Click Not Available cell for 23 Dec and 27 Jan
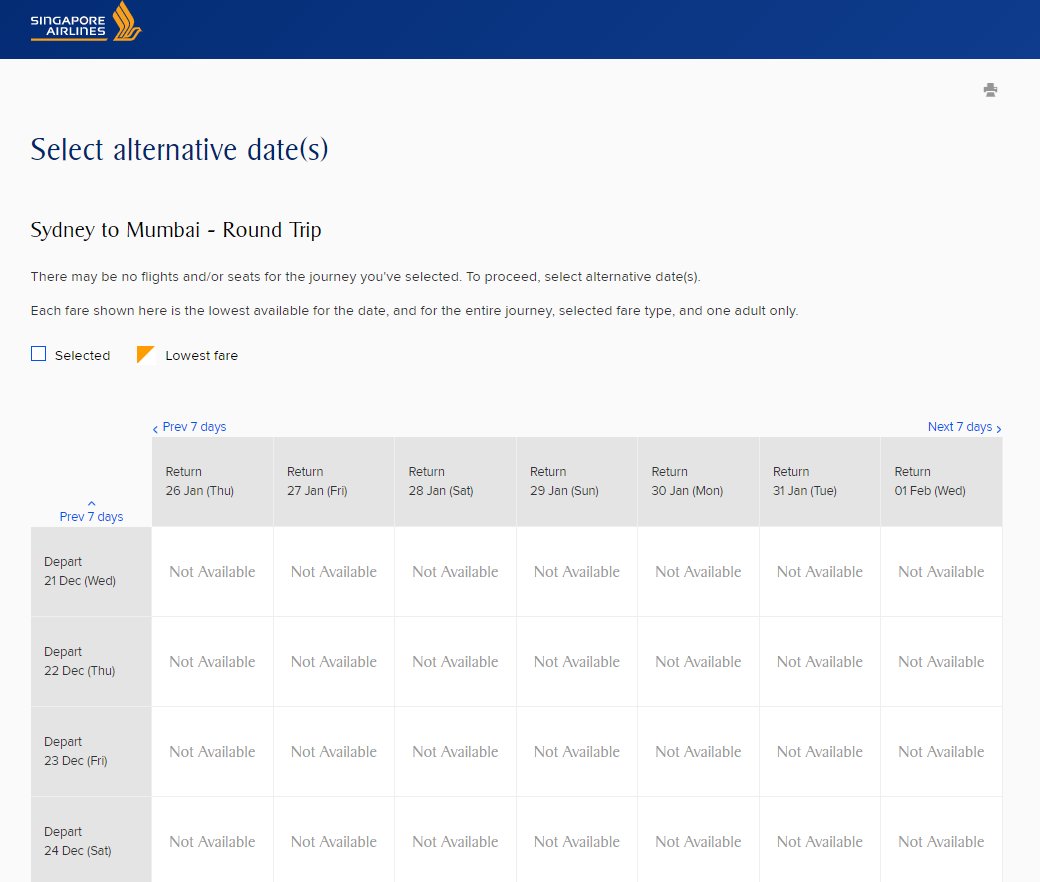This screenshot has width=1040, height=882. pyautogui.click(x=334, y=751)
